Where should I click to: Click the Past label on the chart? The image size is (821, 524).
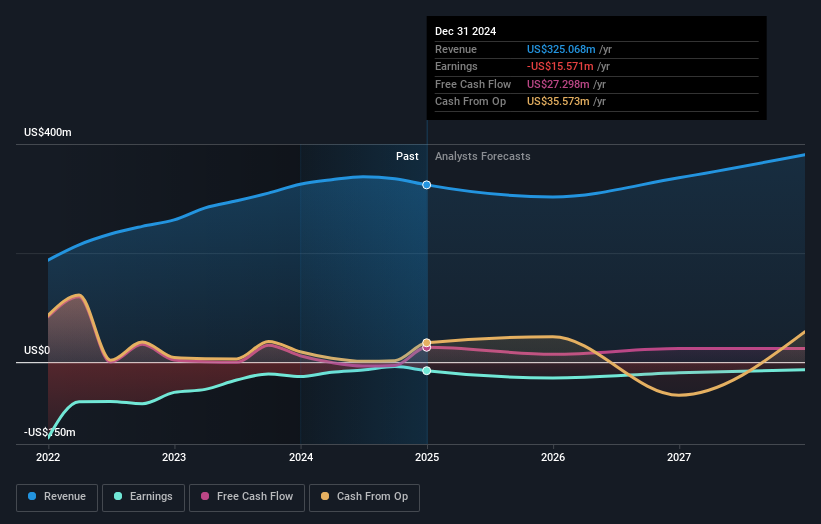(x=407, y=156)
